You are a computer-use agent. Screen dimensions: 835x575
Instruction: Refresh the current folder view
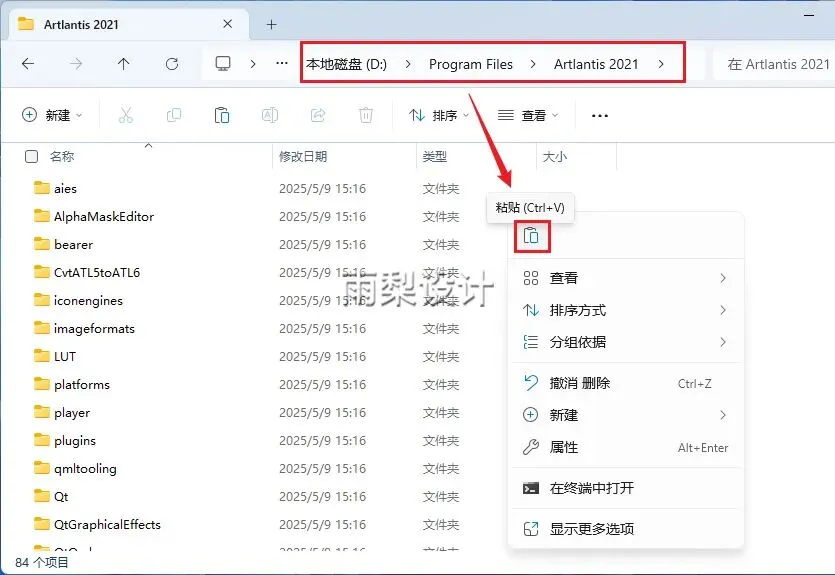point(171,64)
